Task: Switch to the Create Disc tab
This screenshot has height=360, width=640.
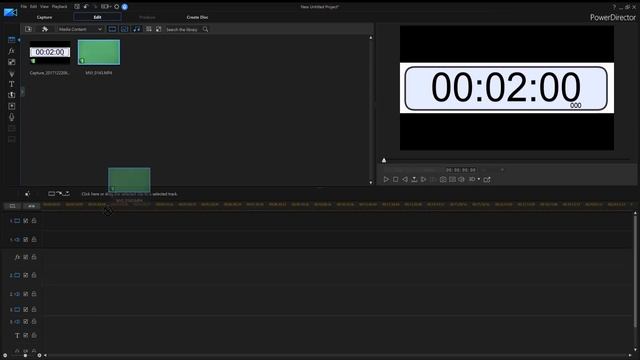Action: 197,17
